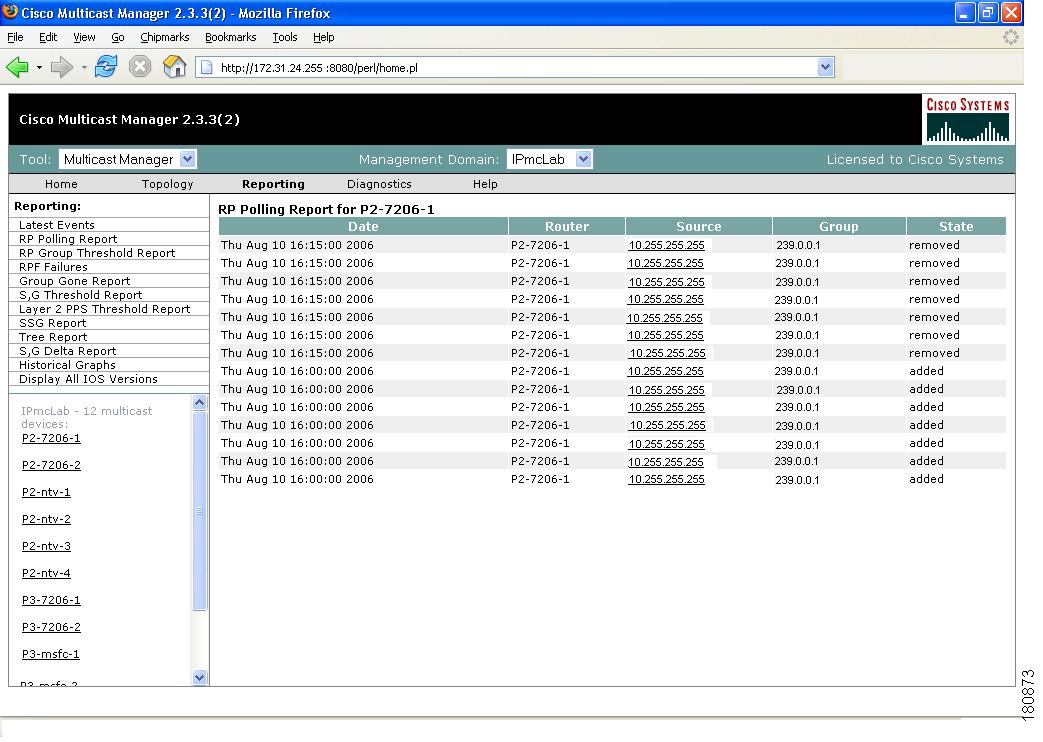Select device P2-ntv-3
The height and width of the screenshot is (742, 1043).
pos(46,546)
